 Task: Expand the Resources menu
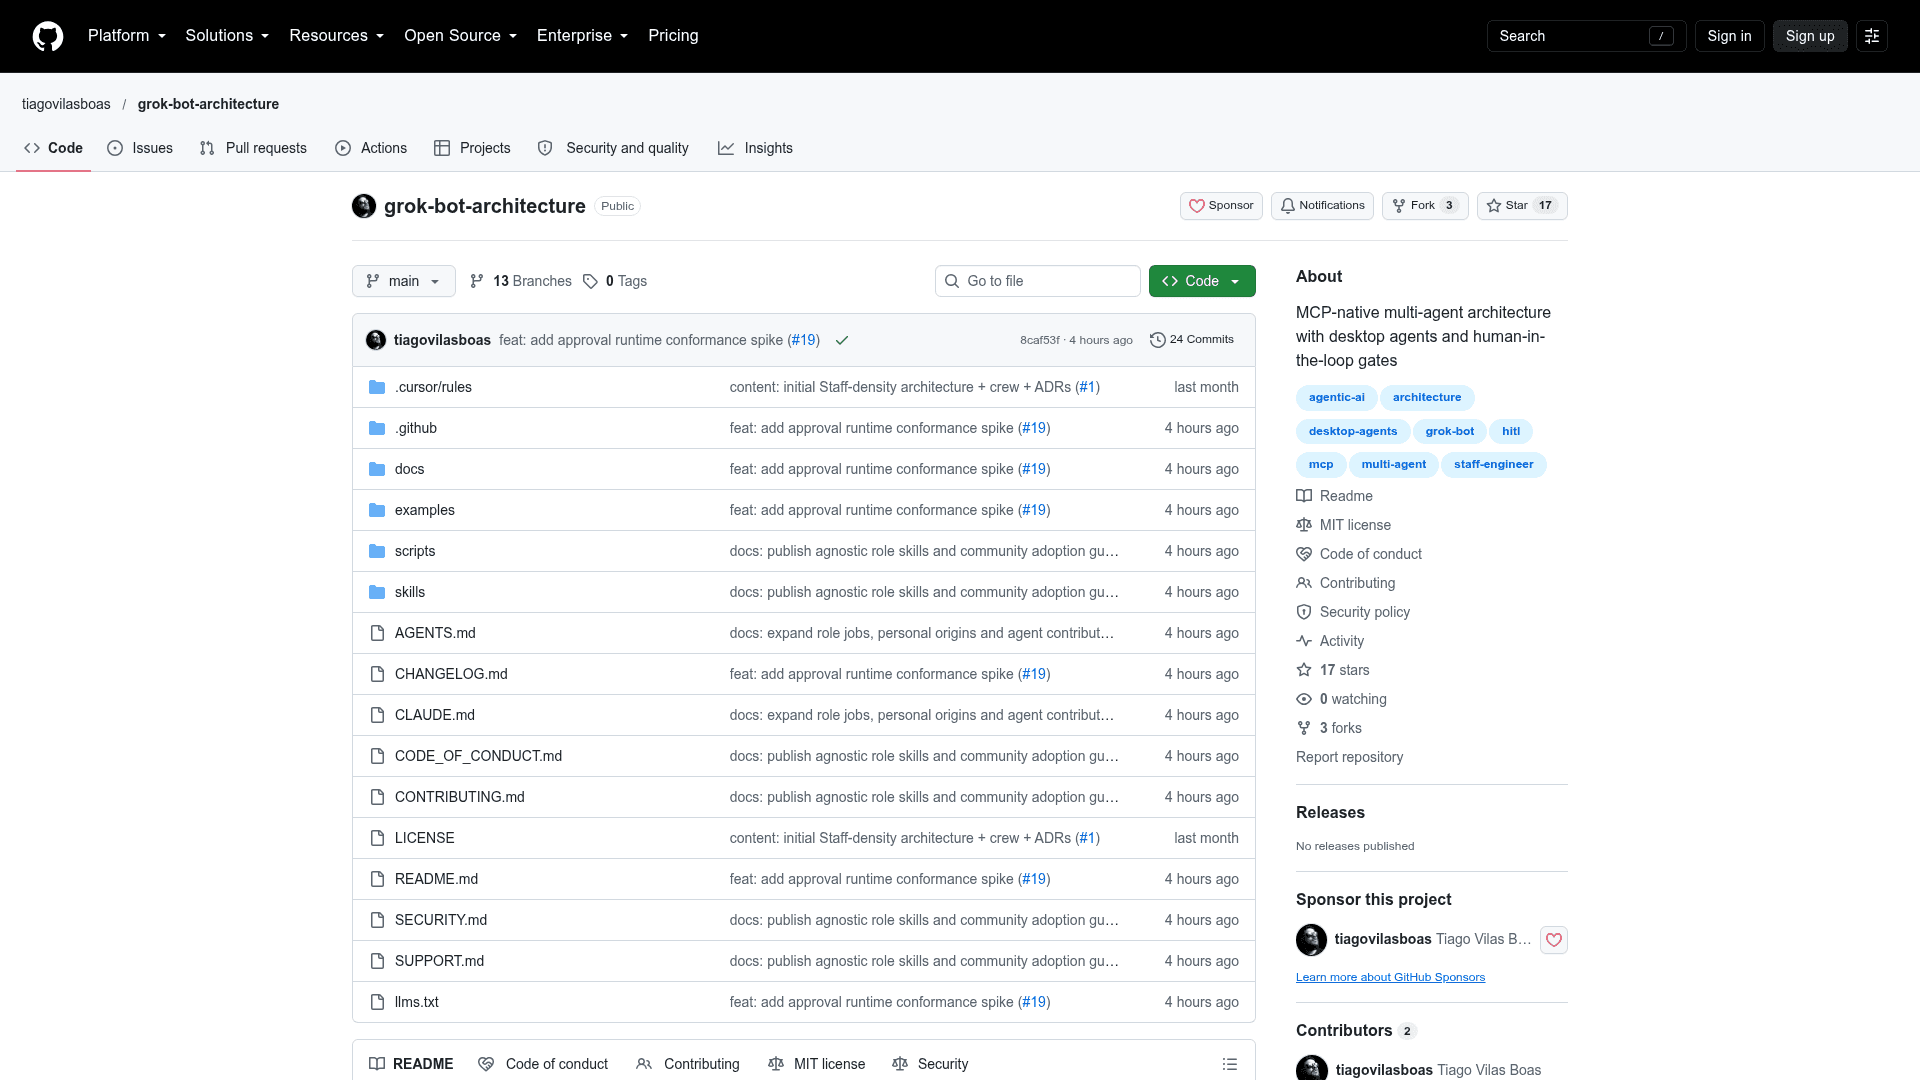coord(337,36)
